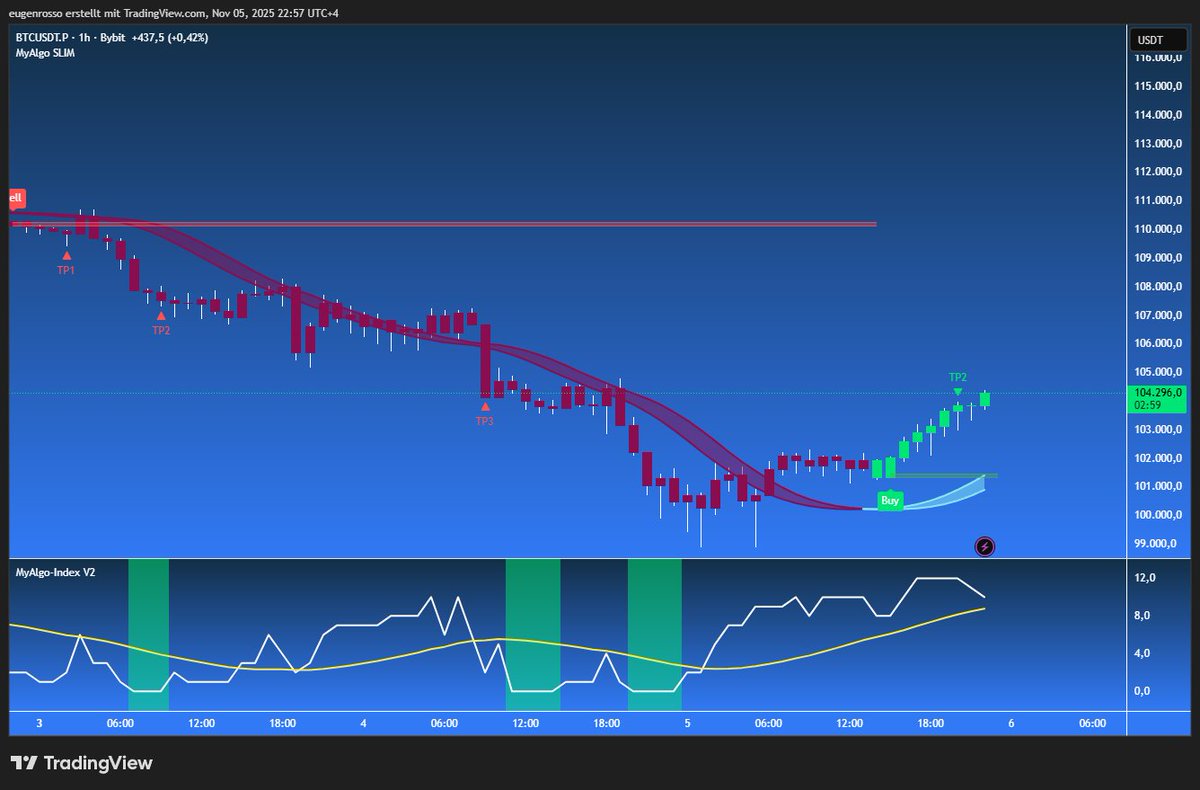Click the date label 5 on time axis
1200x790 pixels.
click(687, 723)
